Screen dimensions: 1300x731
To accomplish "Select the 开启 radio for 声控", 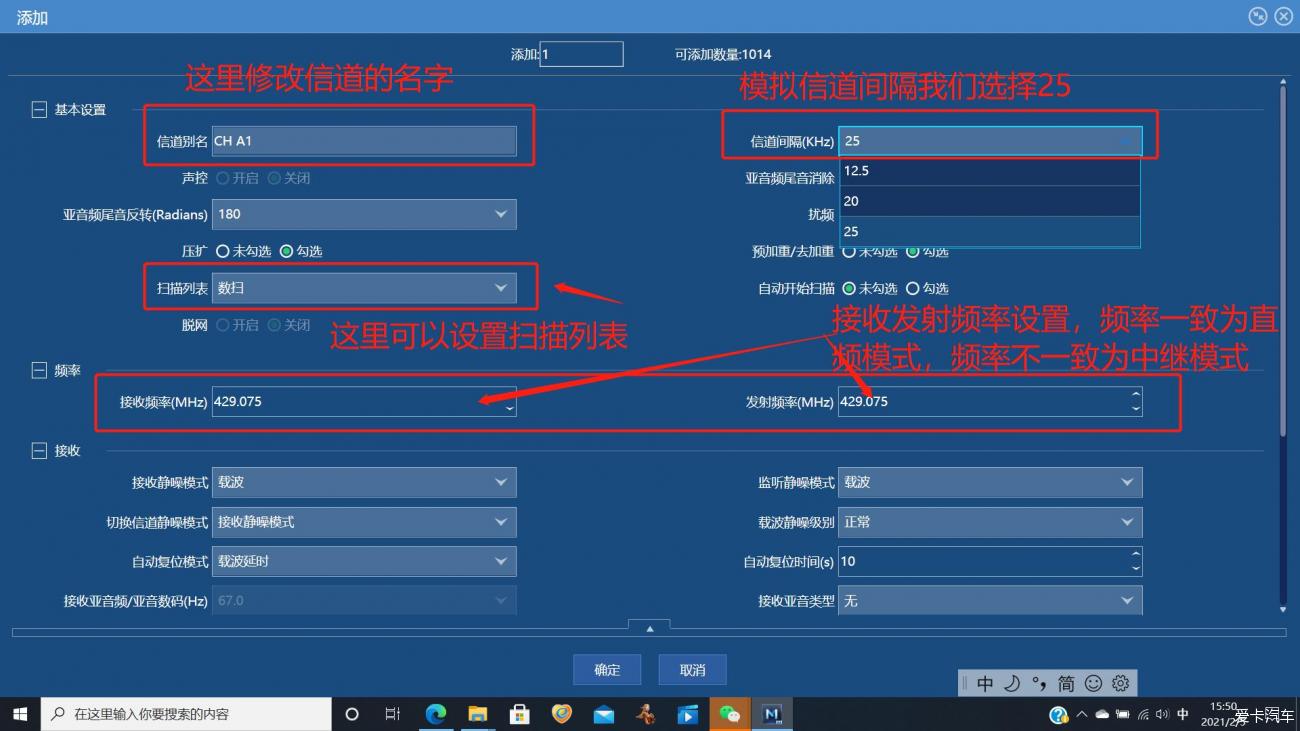I will [x=223, y=177].
